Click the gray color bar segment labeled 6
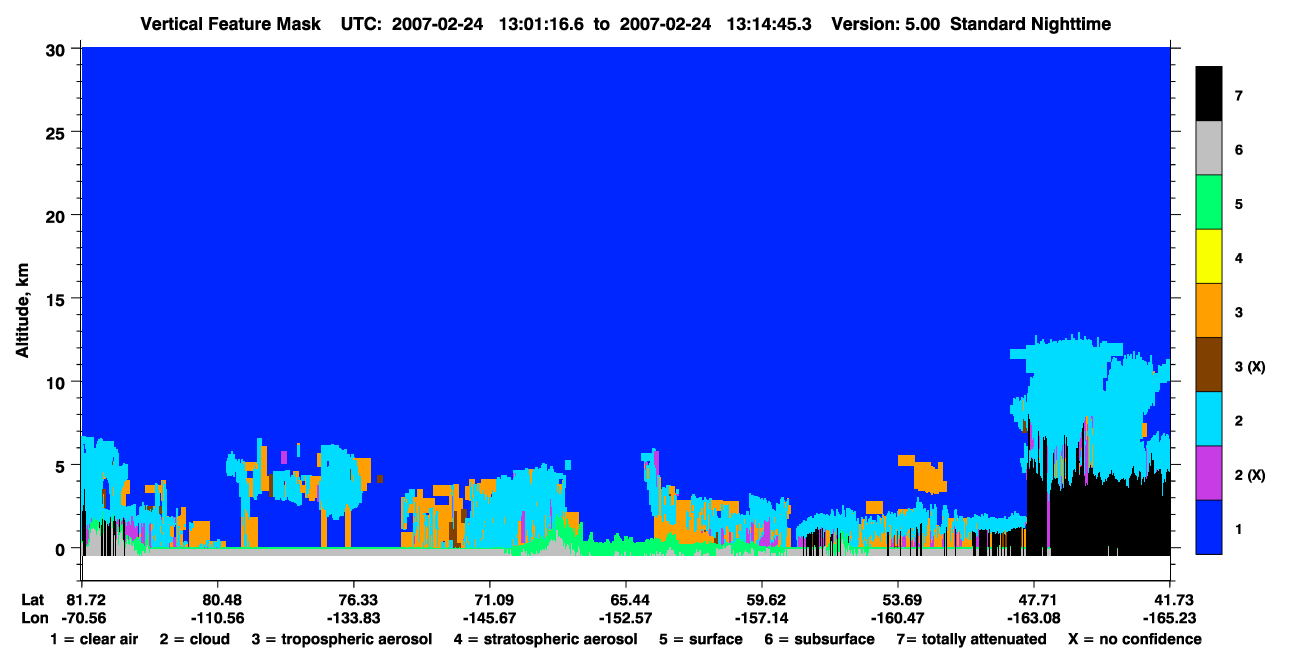 (x=1209, y=149)
